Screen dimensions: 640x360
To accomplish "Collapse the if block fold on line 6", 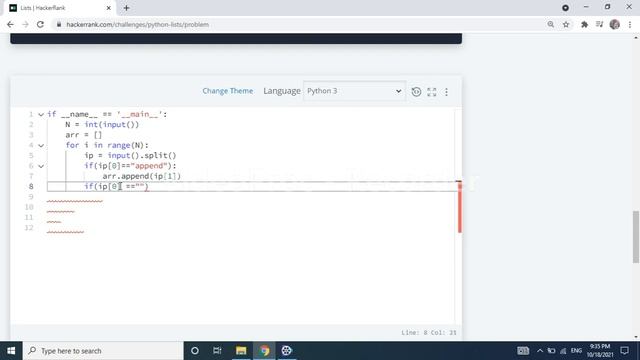I will (41, 166).
